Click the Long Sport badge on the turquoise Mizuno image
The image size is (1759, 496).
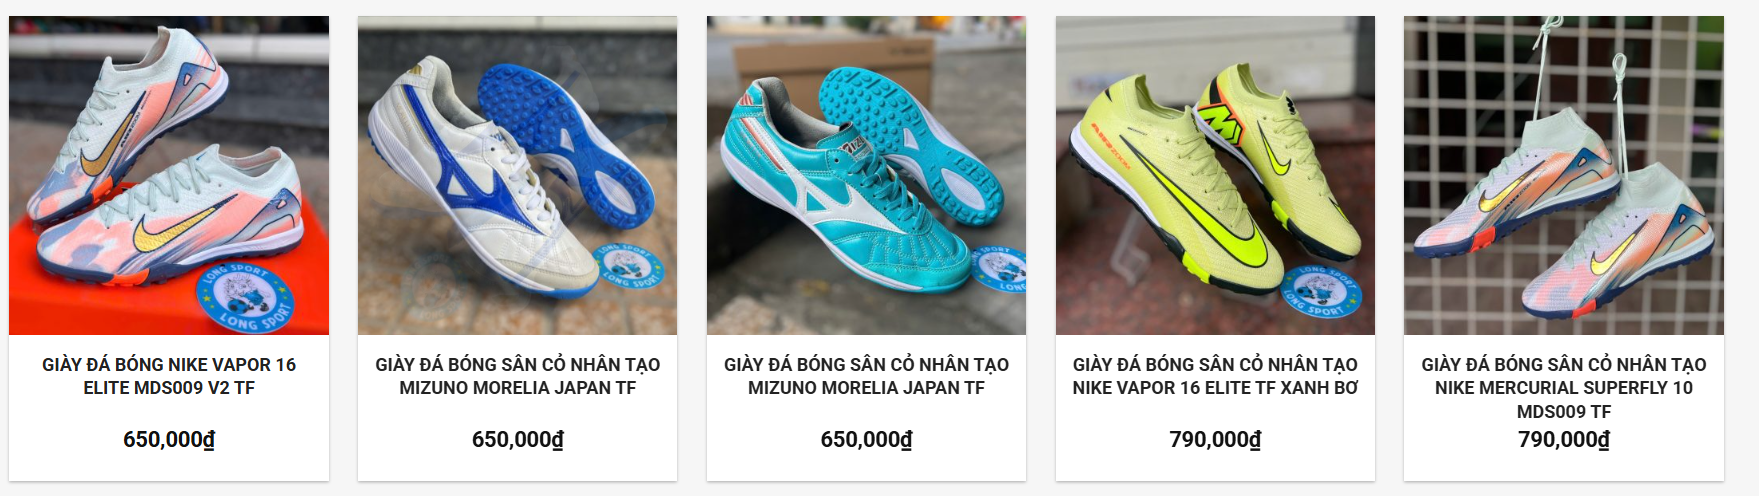pos(1000,268)
